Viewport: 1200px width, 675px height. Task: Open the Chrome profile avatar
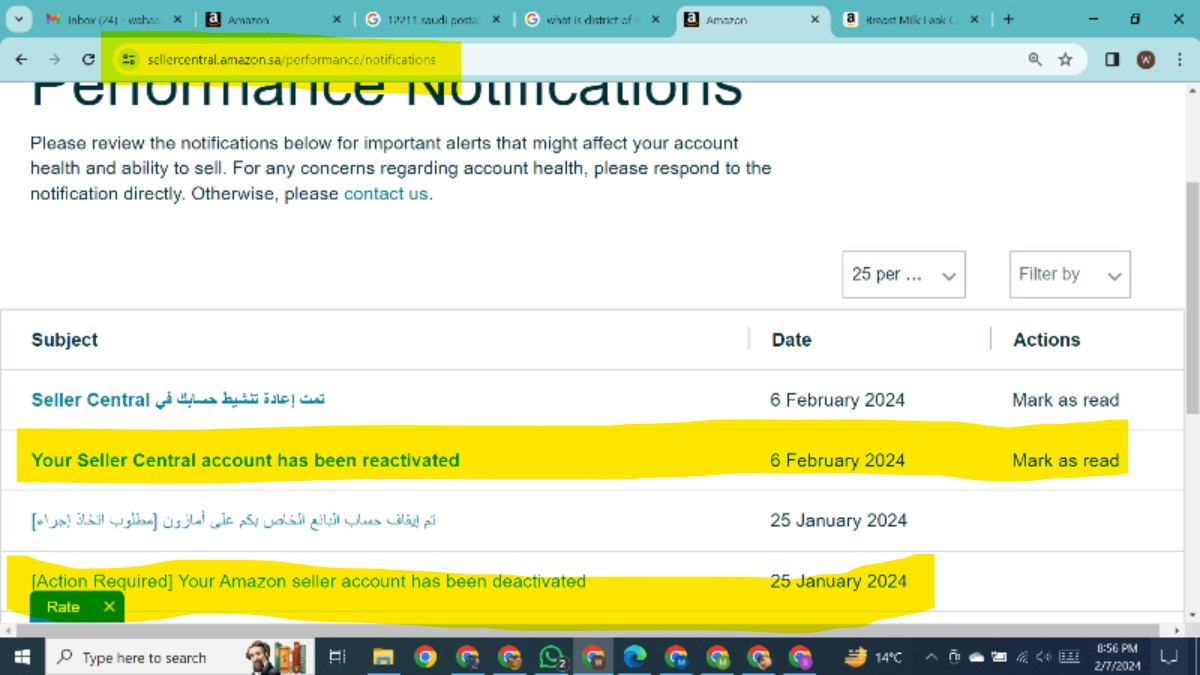click(1146, 59)
